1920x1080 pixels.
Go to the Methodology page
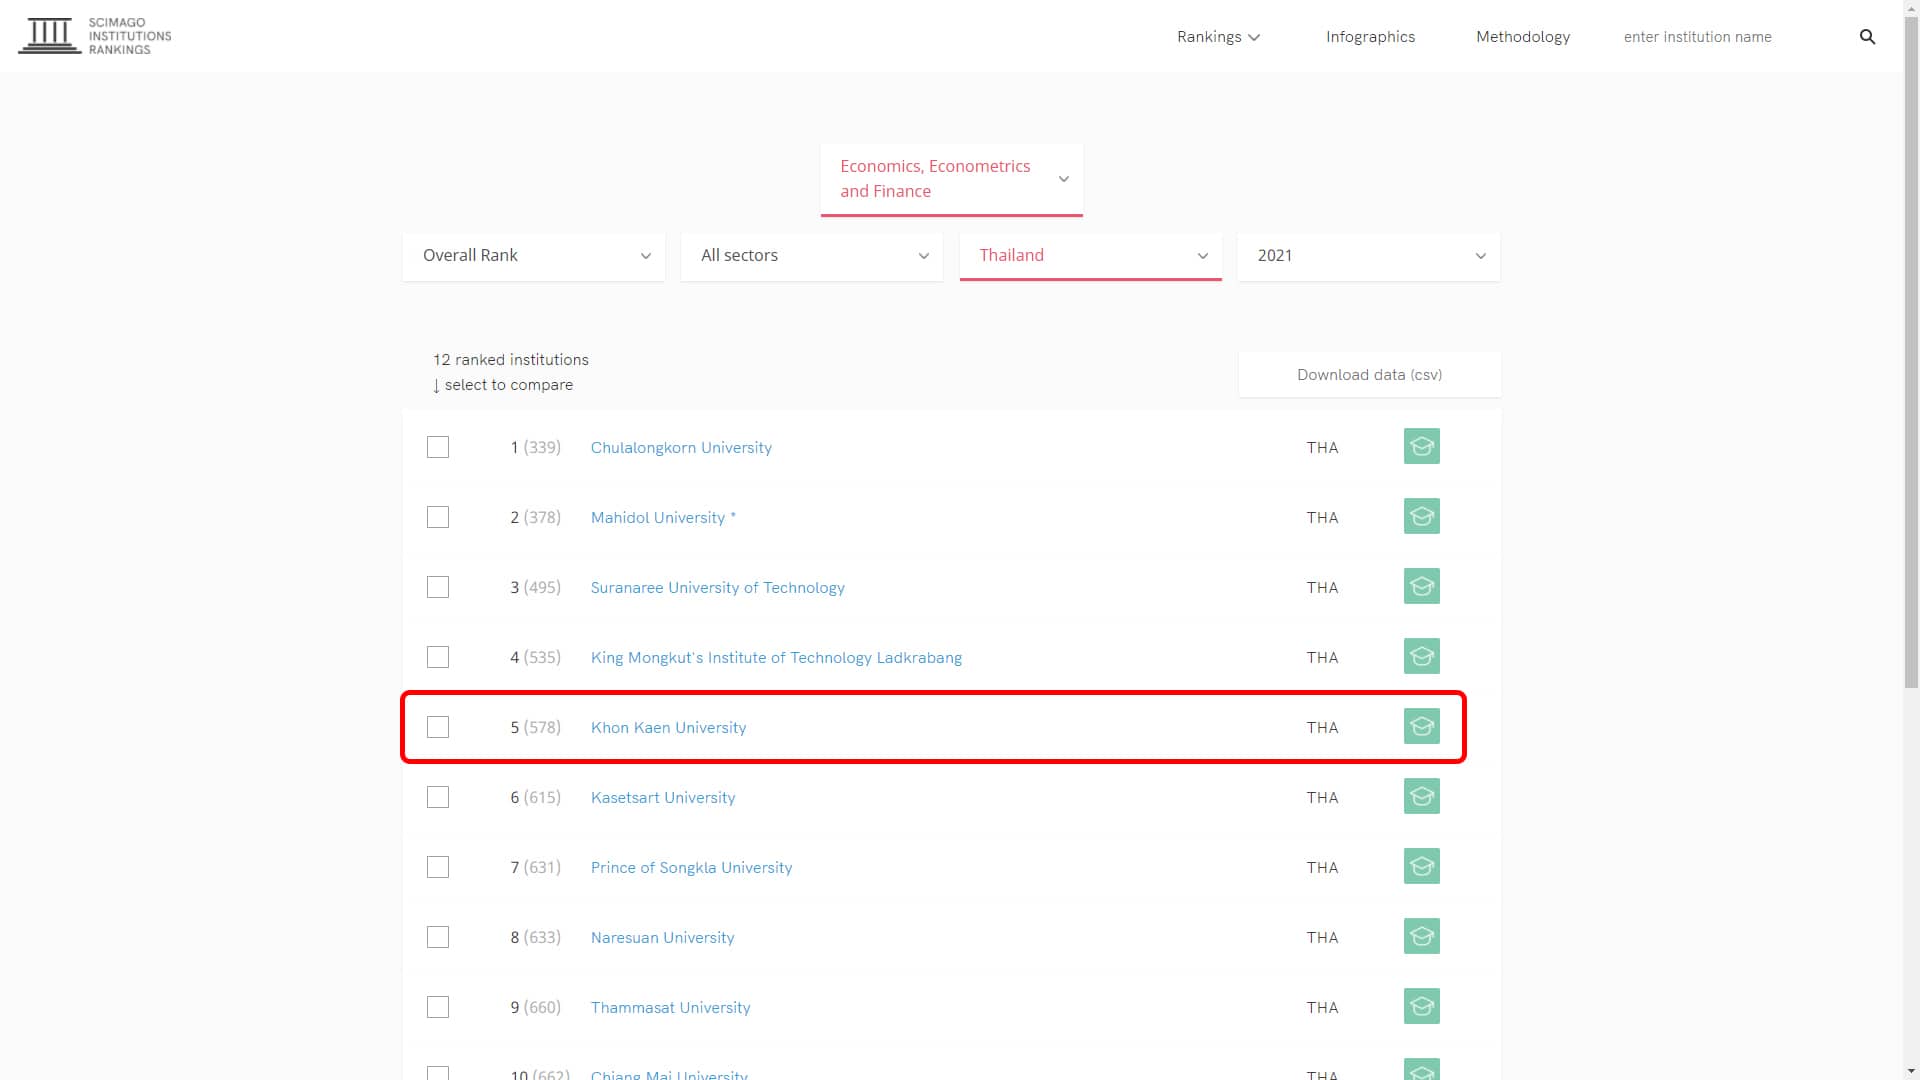click(x=1523, y=37)
